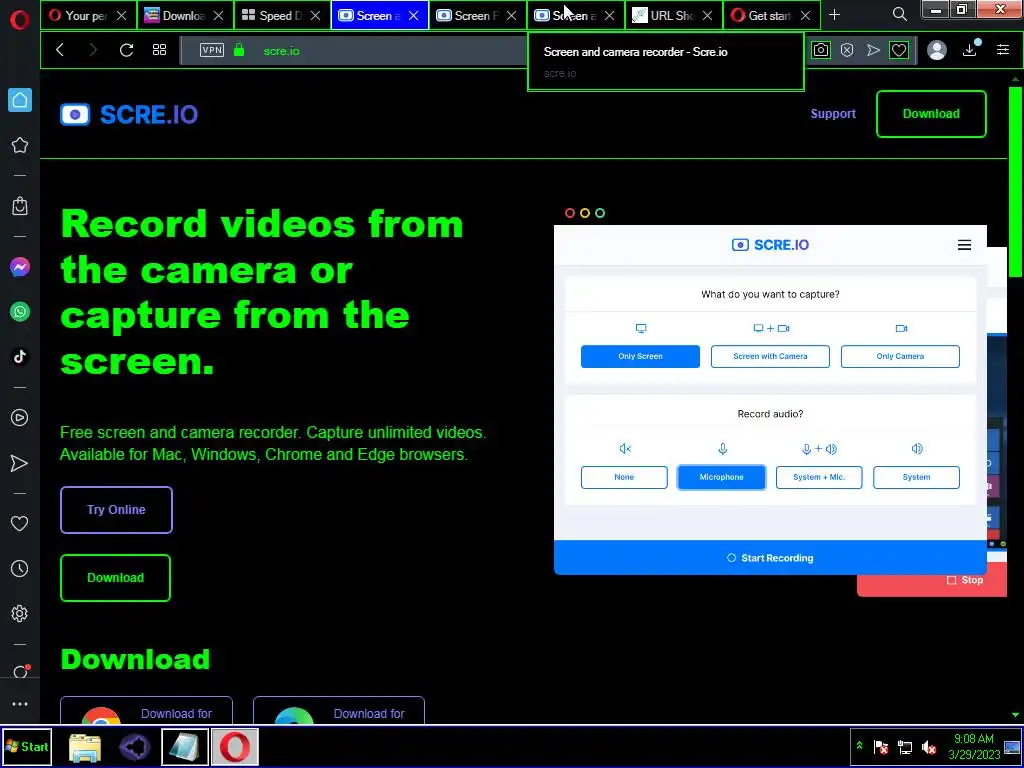The height and width of the screenshot is (768, 1024).
Task: Click the green Download button below Try Online
Action: click(116, 577)
